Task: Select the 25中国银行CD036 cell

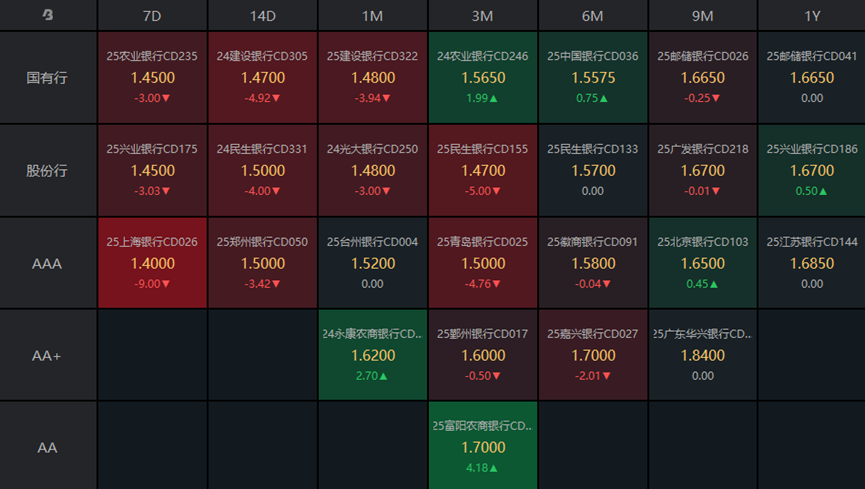Action: pos(592,77)
